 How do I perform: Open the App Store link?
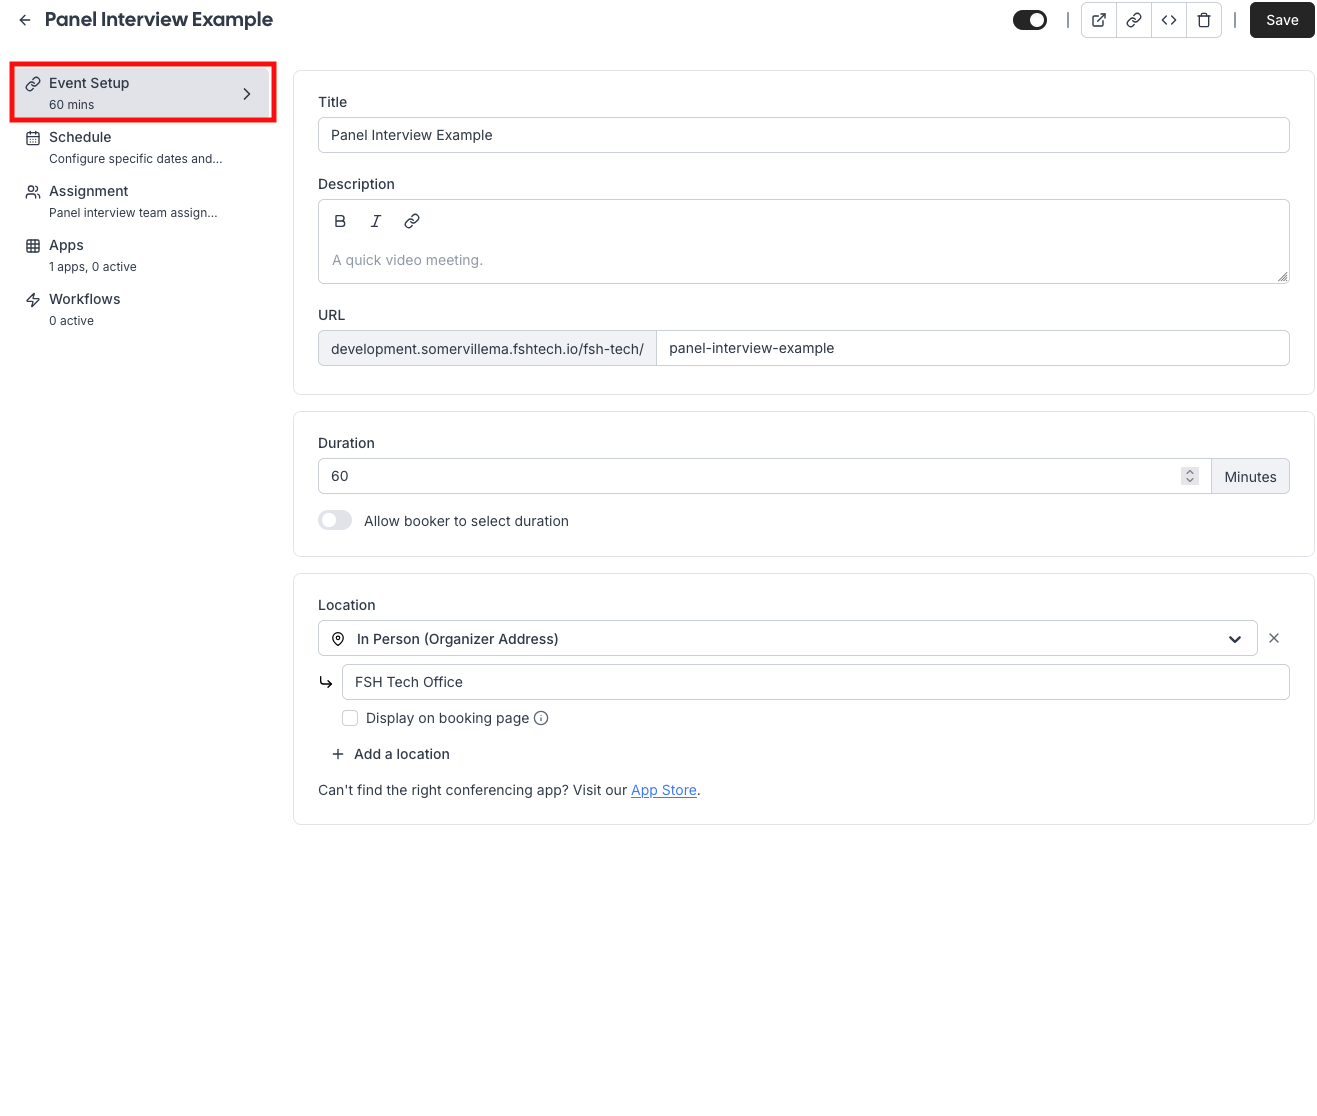coord(664,790)
